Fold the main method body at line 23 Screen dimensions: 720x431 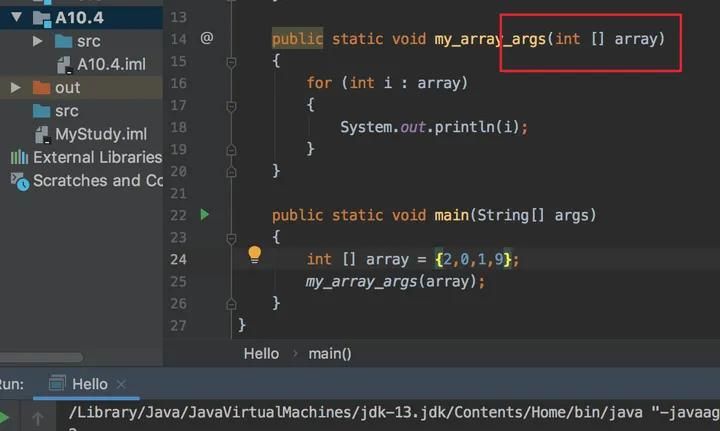[231, 237]
